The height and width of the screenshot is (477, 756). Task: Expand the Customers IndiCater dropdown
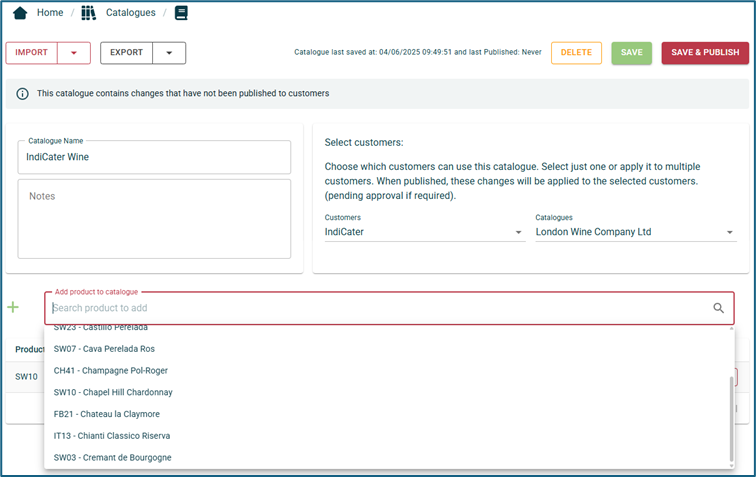(x=425, y=232)
